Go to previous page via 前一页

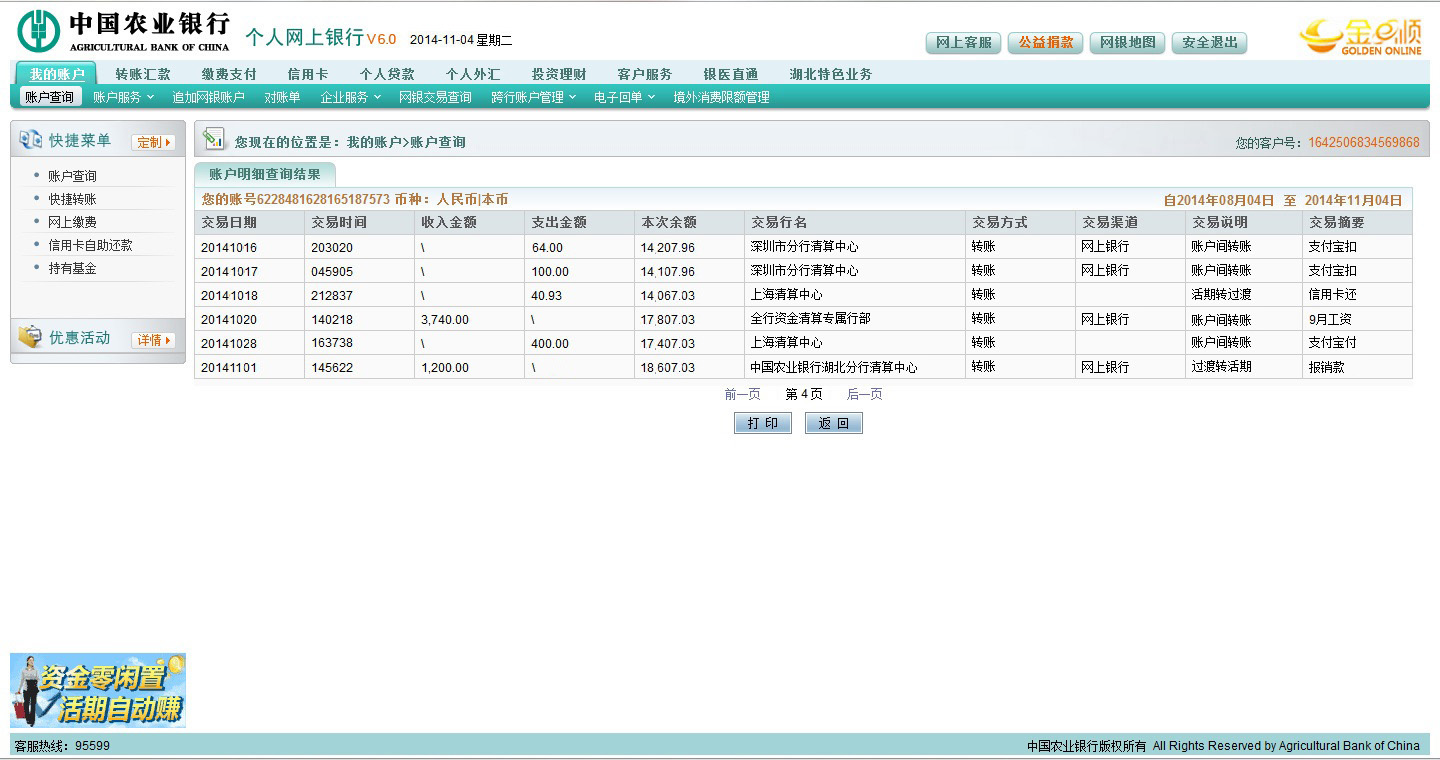742,394
